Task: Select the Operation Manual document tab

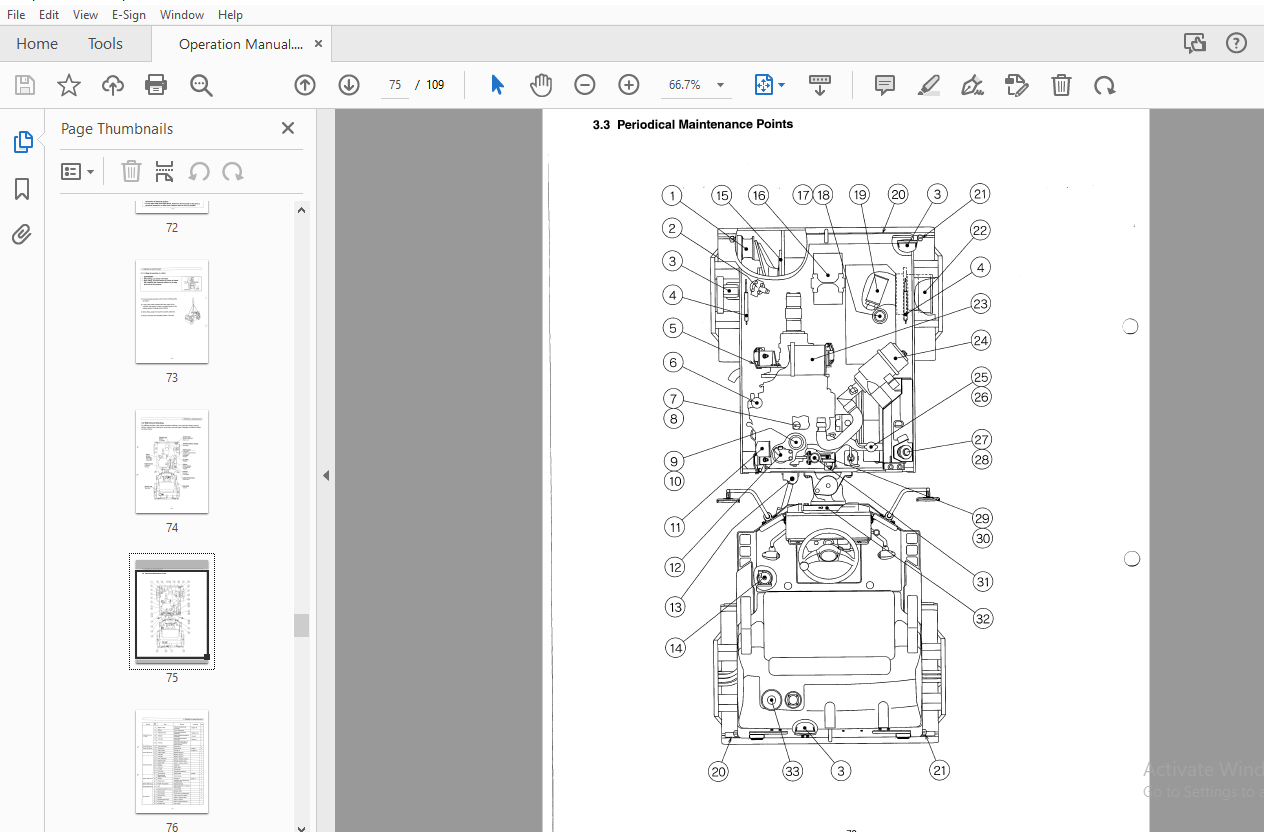Action: [240, 44]
